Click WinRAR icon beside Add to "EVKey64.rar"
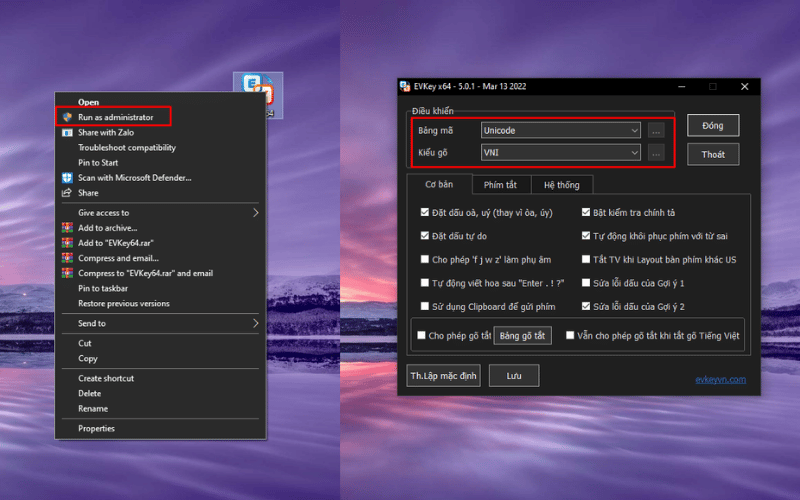This screenshot has width=800, height=500. [67, 243]
